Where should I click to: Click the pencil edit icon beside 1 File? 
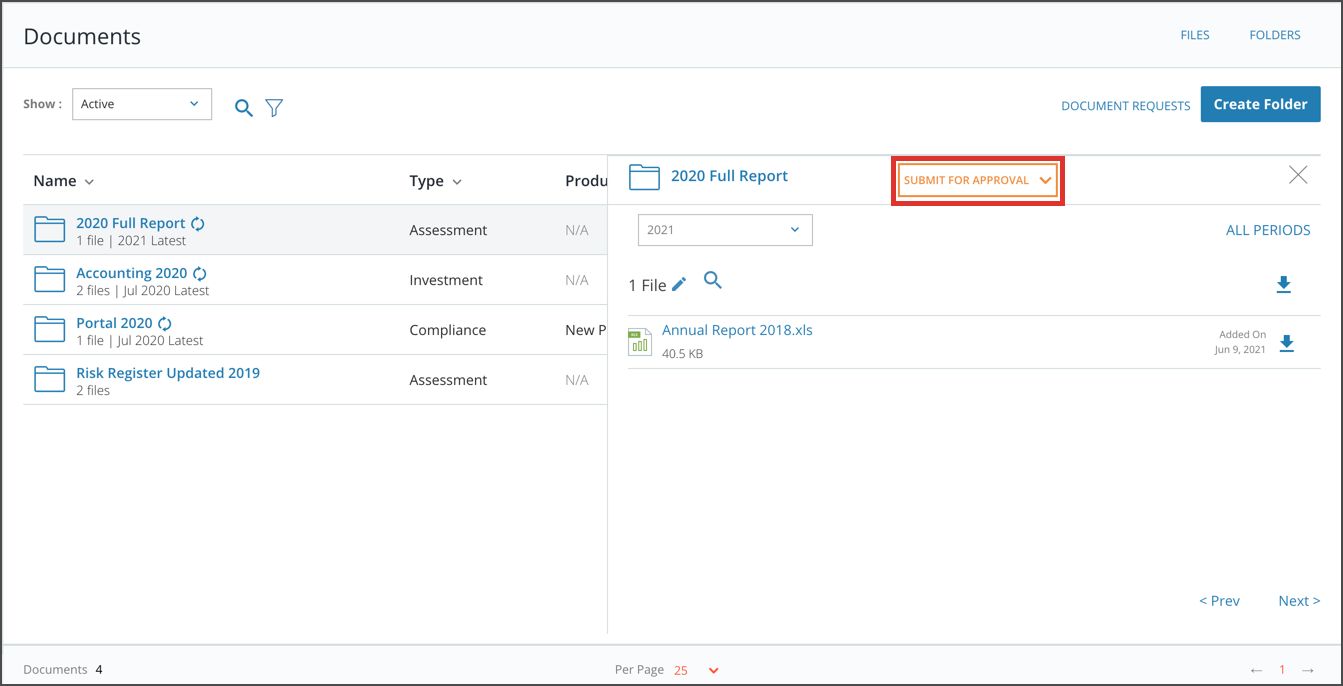pyautogui.click(x=679, y=284)
